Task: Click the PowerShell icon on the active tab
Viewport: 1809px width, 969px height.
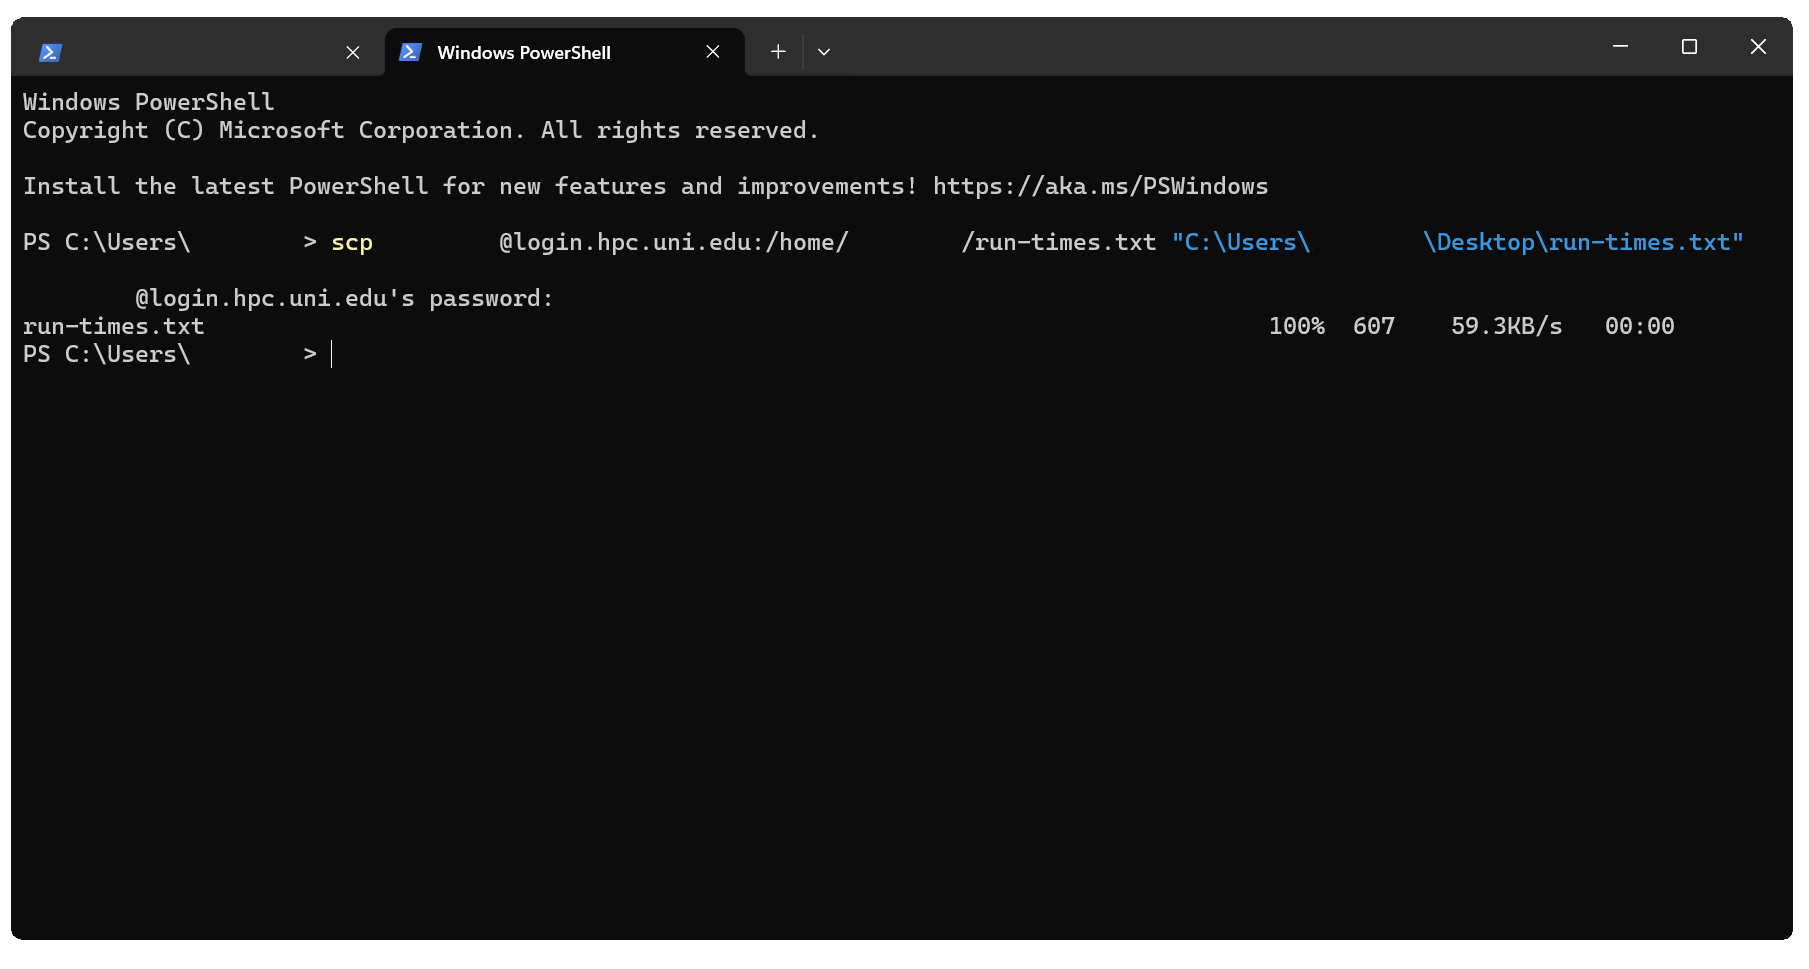Action: (x=410, y=53)
